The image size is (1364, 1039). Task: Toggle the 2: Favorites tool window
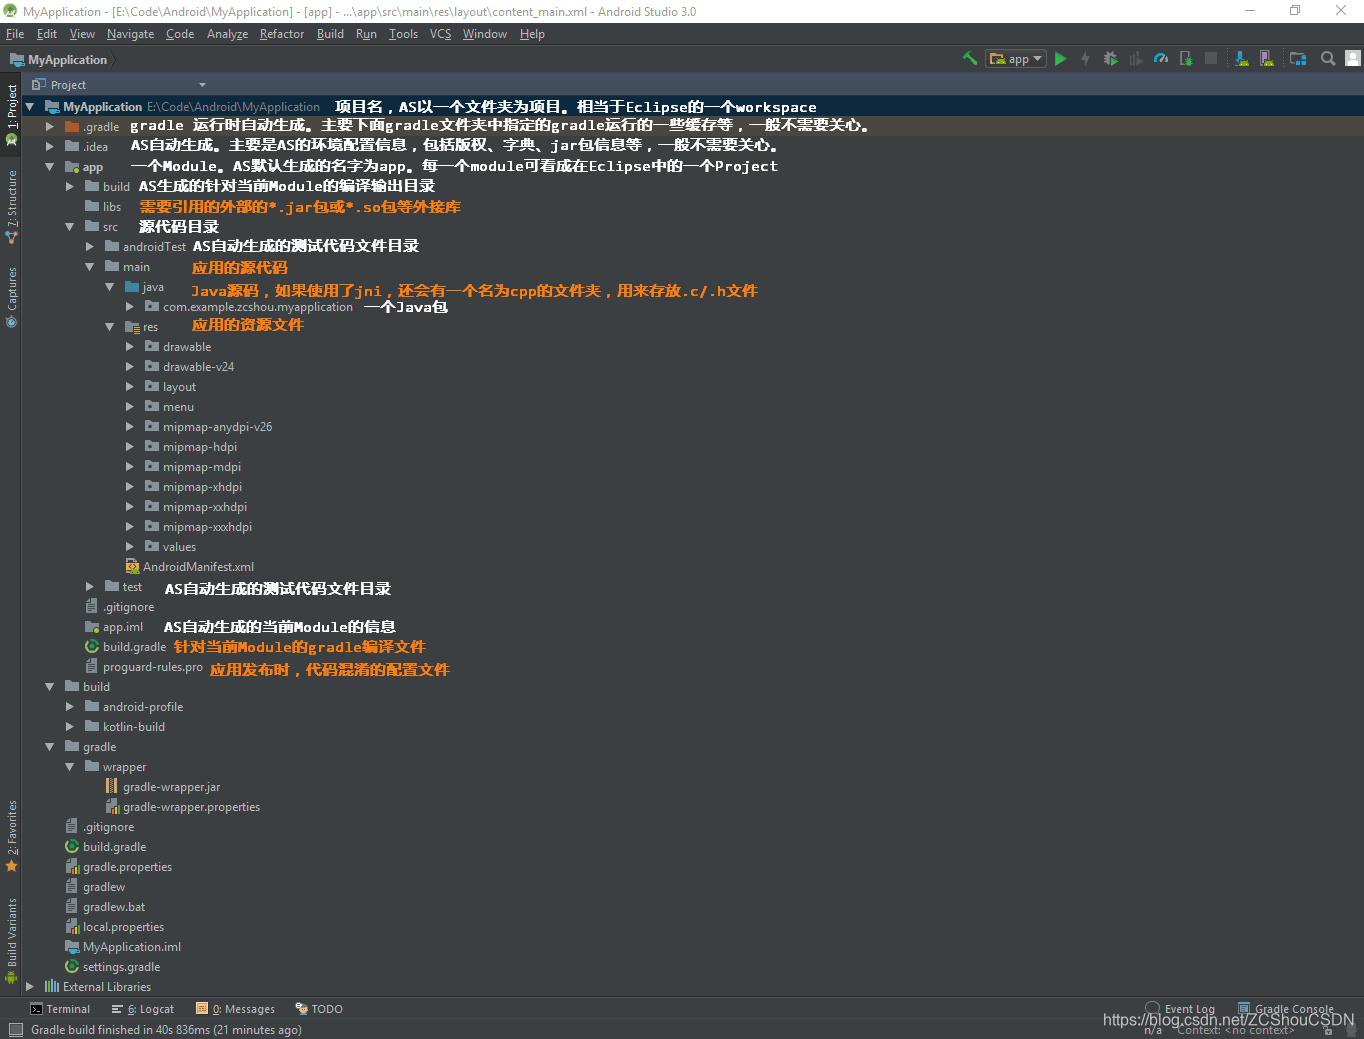coord(11,836)
